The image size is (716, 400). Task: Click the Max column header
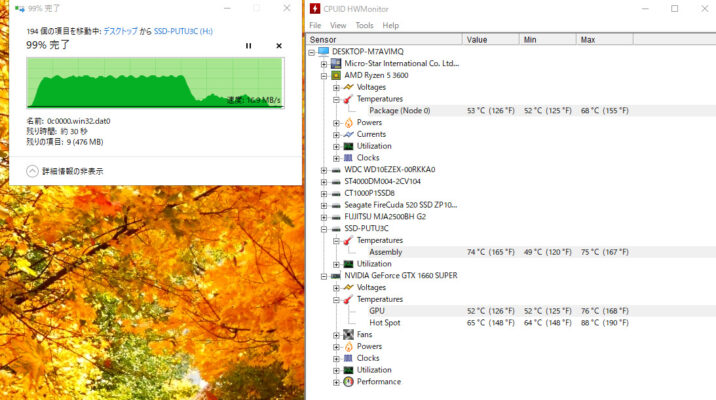point(605,40)
